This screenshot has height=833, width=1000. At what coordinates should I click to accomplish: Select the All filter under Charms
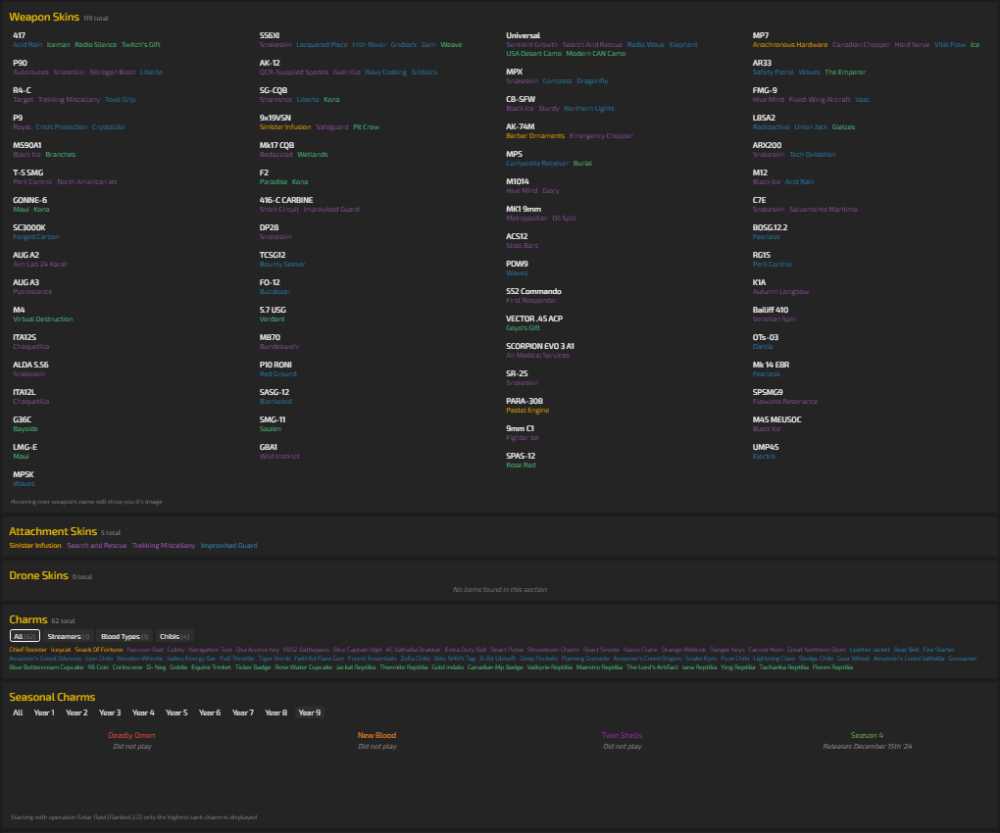25,636
